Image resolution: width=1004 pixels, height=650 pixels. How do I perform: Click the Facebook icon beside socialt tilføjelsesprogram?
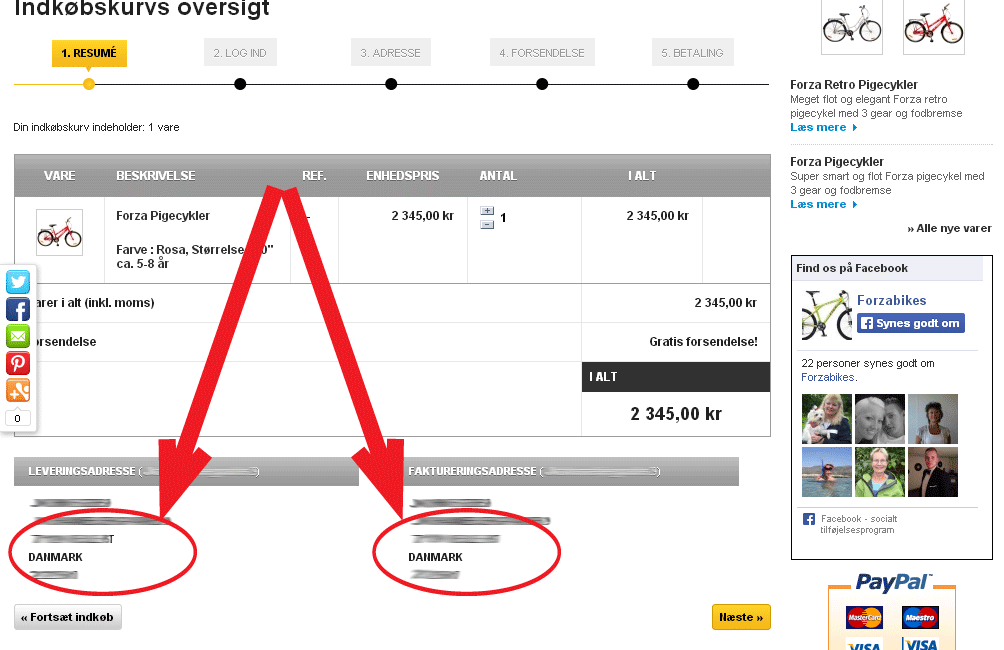809,519
